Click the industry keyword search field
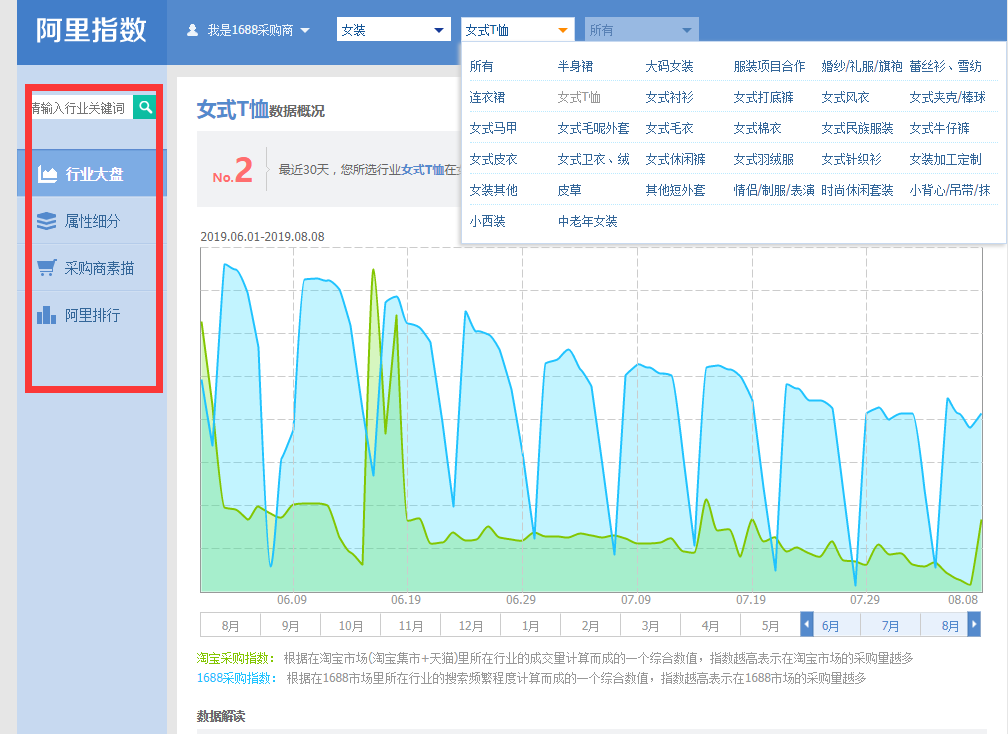The height and width of the screenshot is (734, 1008). 82,107
